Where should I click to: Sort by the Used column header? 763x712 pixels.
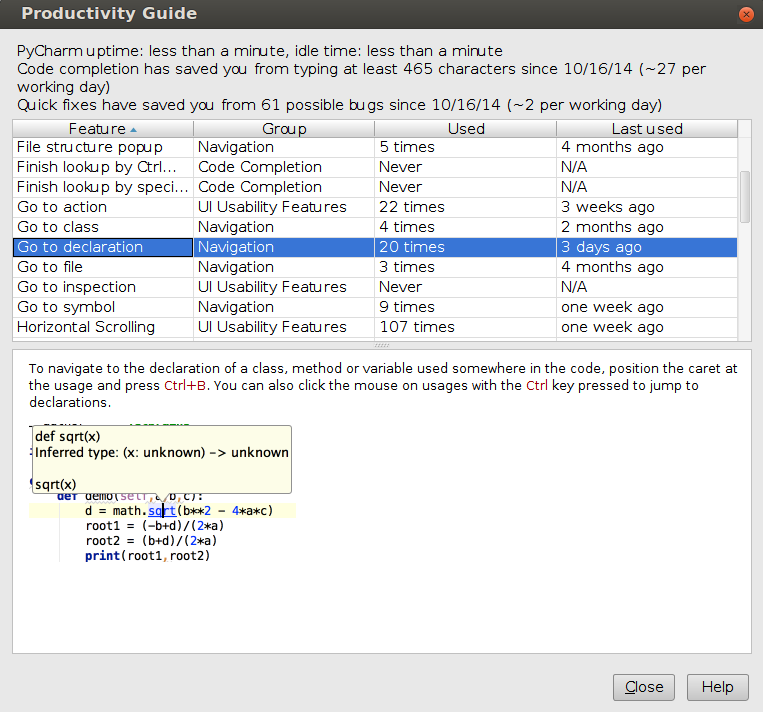pyautogui.click(x=466, y=129)
